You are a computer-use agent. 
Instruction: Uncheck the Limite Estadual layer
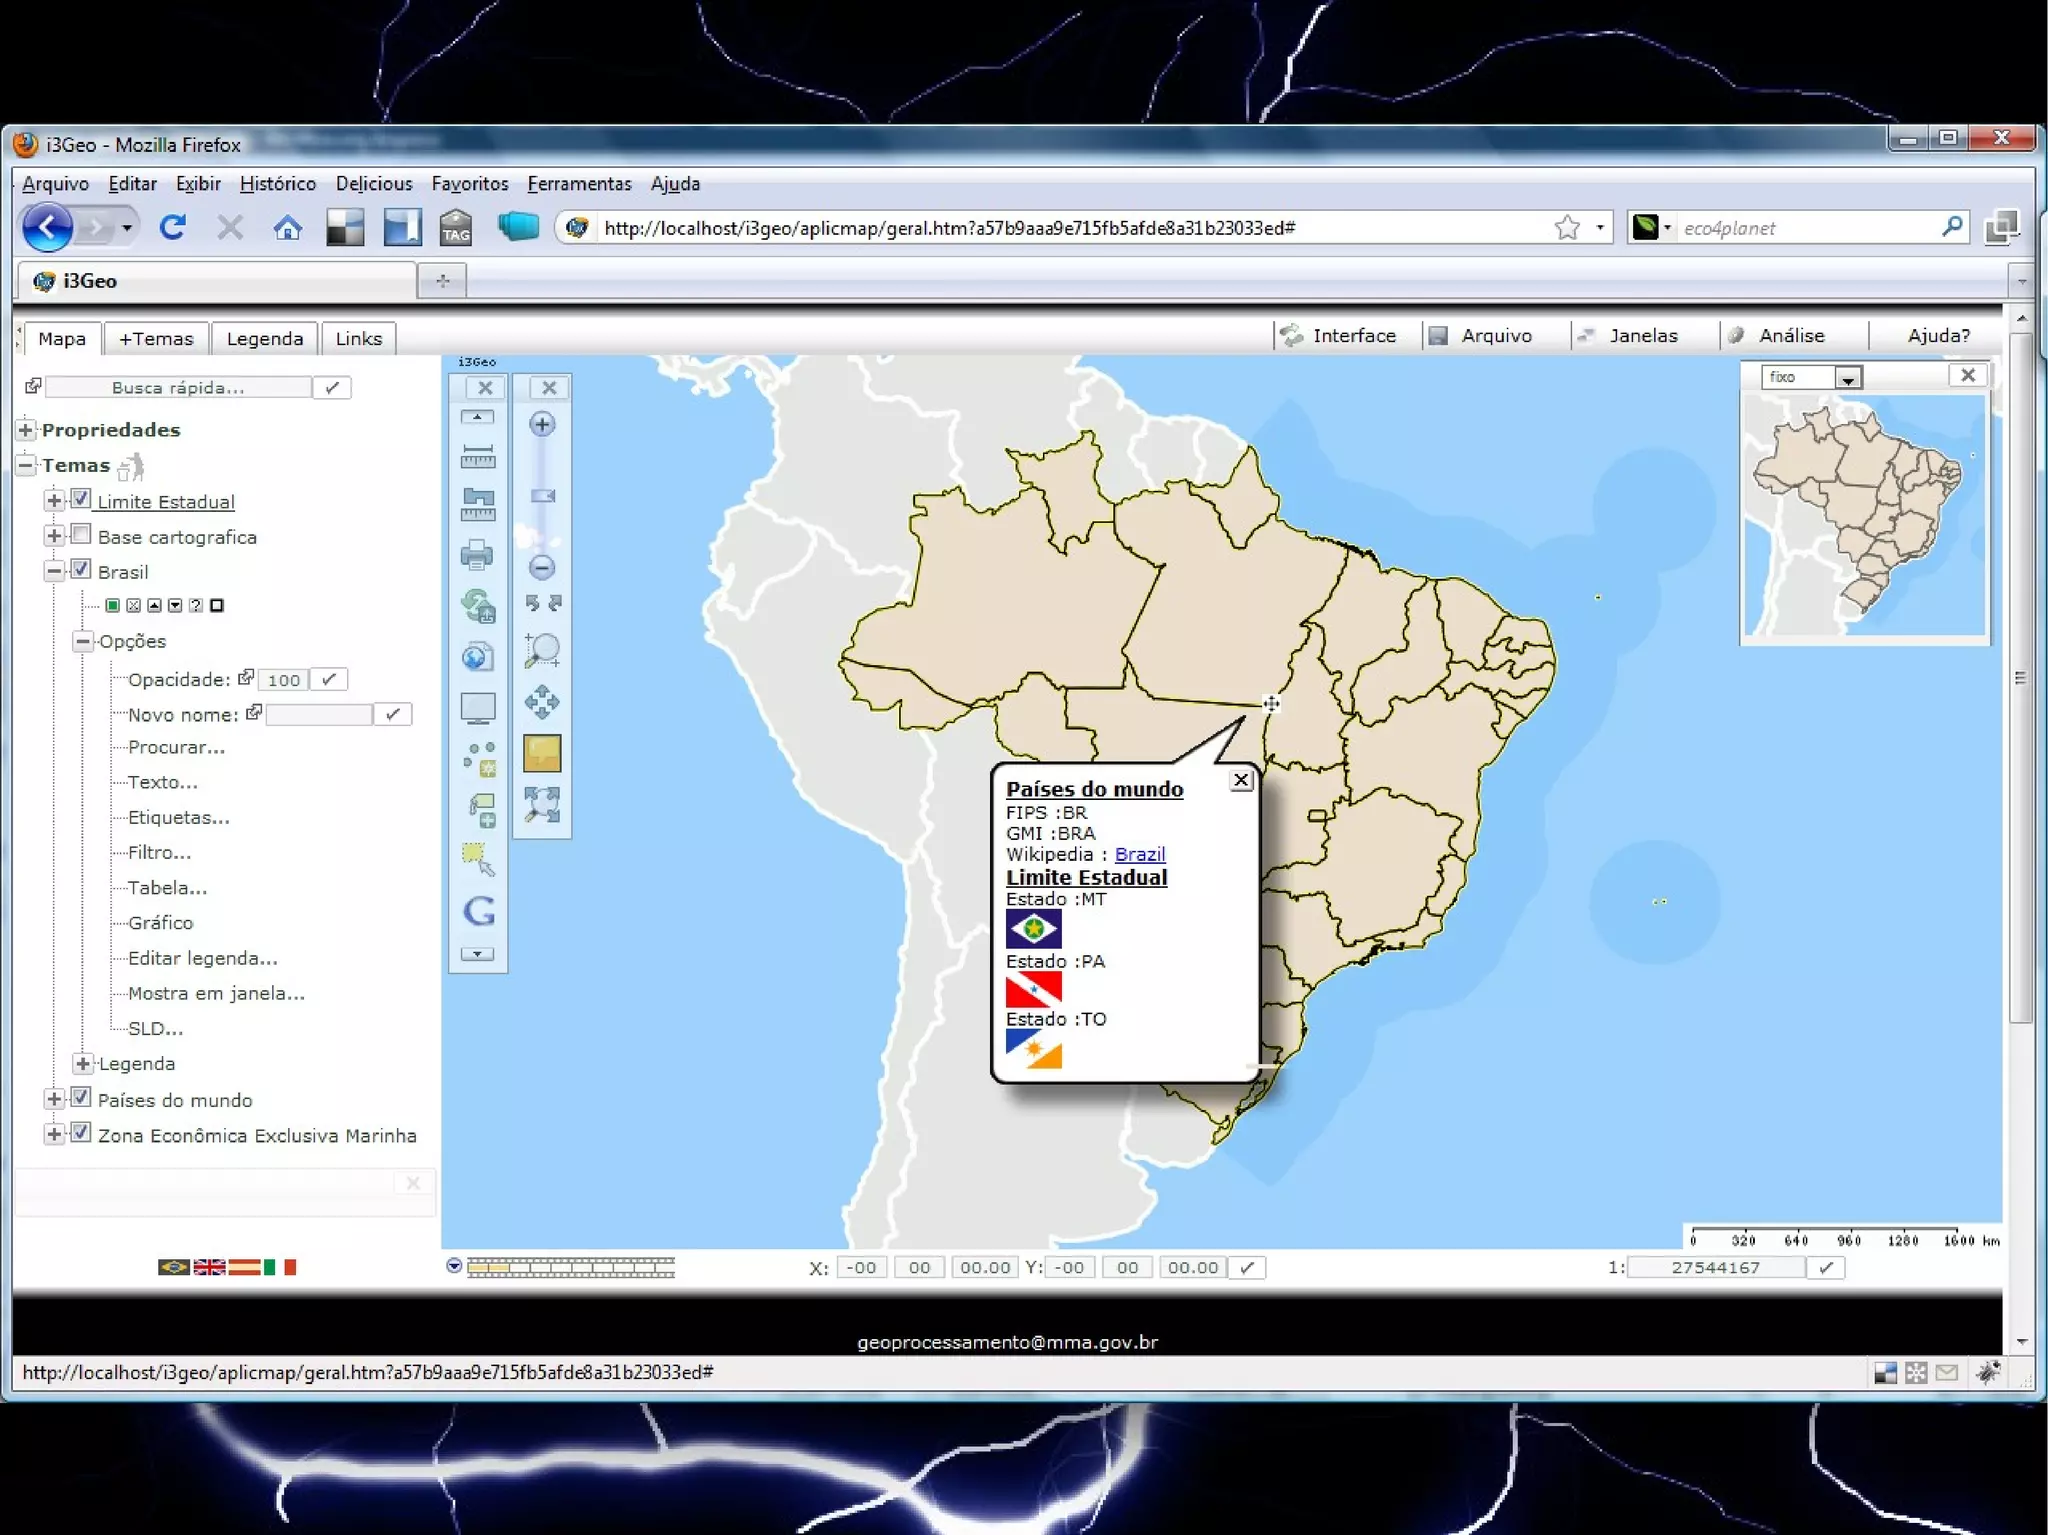tap(82, 499)
